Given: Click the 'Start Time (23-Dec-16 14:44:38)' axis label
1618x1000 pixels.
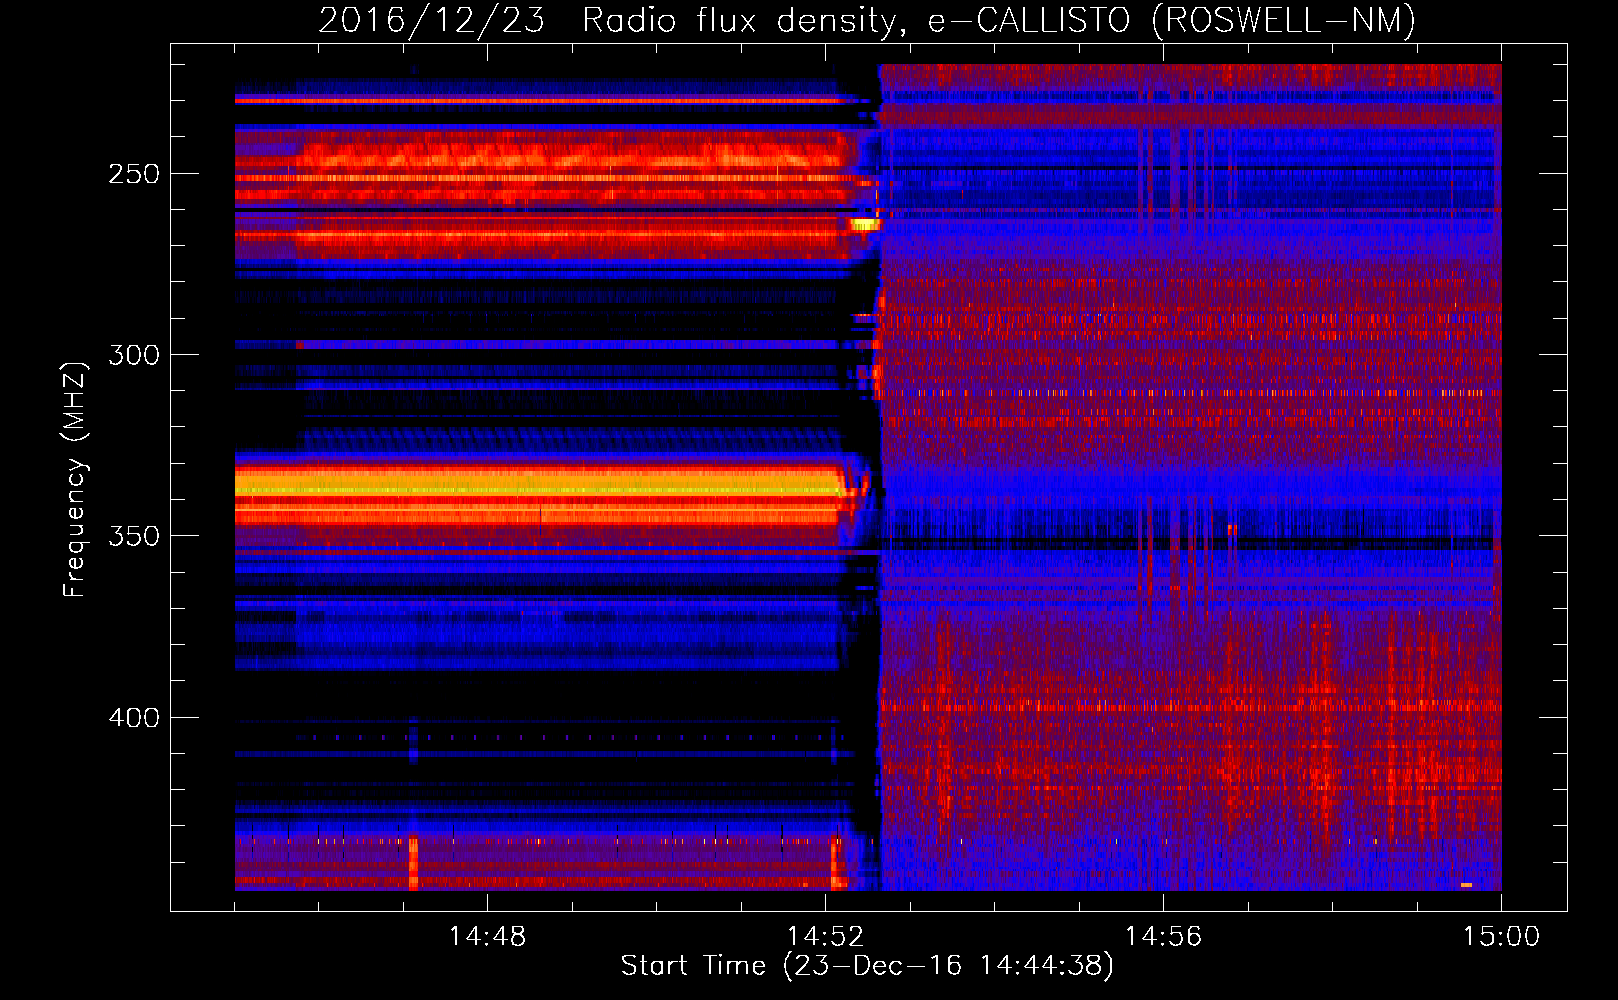Looking at the screenshot, I should tap(867, 966).
